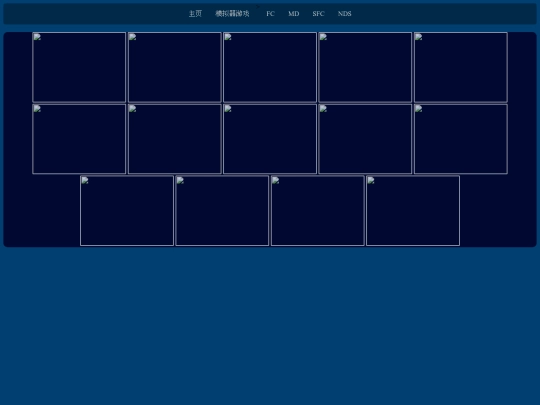Open third thumbnail in top row

[x=270, y=67]
